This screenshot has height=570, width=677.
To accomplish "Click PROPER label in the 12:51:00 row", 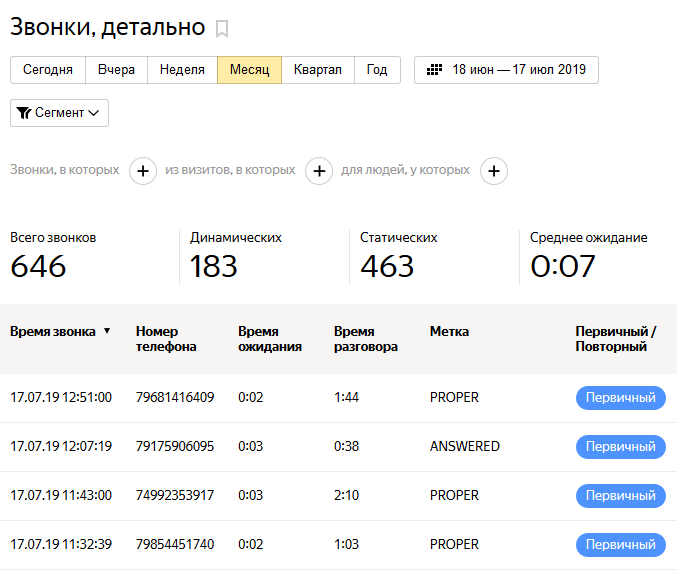I will pos(454,397).
